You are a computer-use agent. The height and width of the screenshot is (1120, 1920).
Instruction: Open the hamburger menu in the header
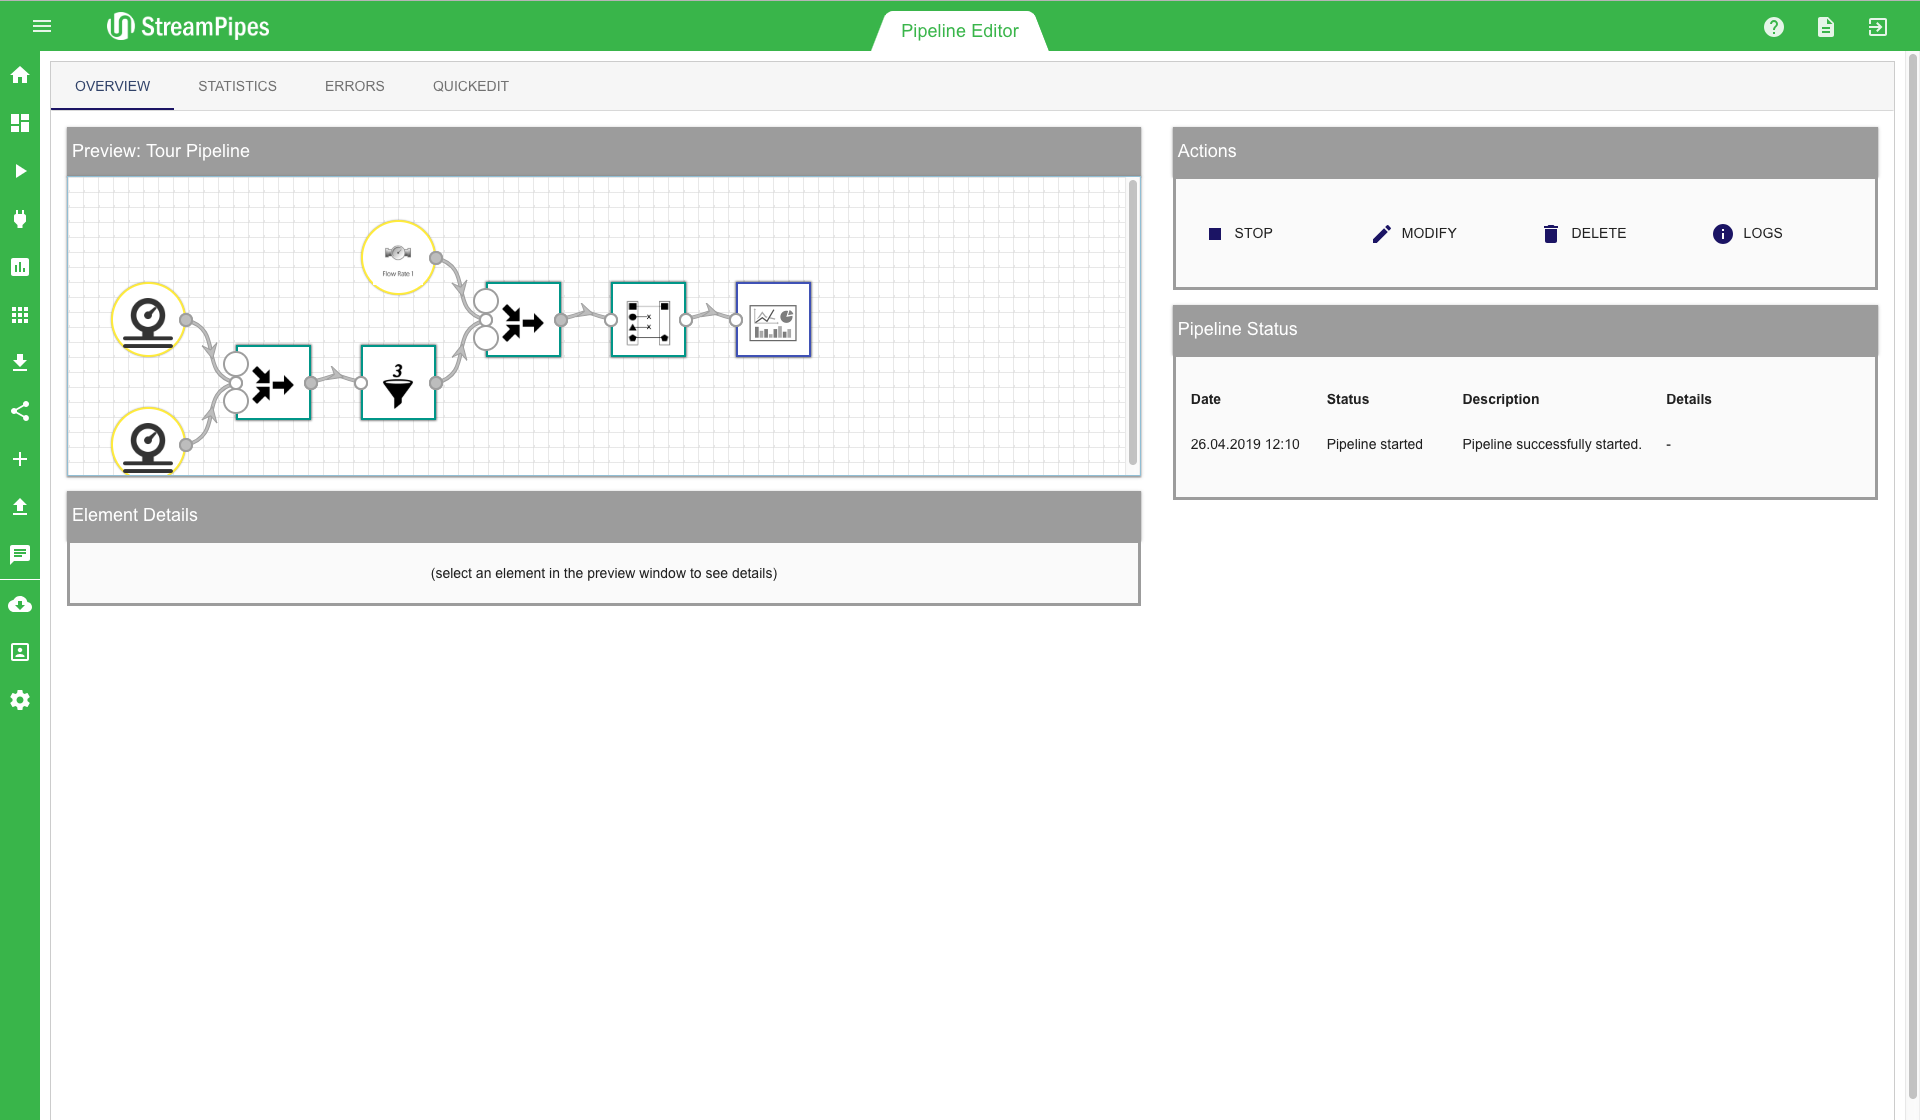41,26
